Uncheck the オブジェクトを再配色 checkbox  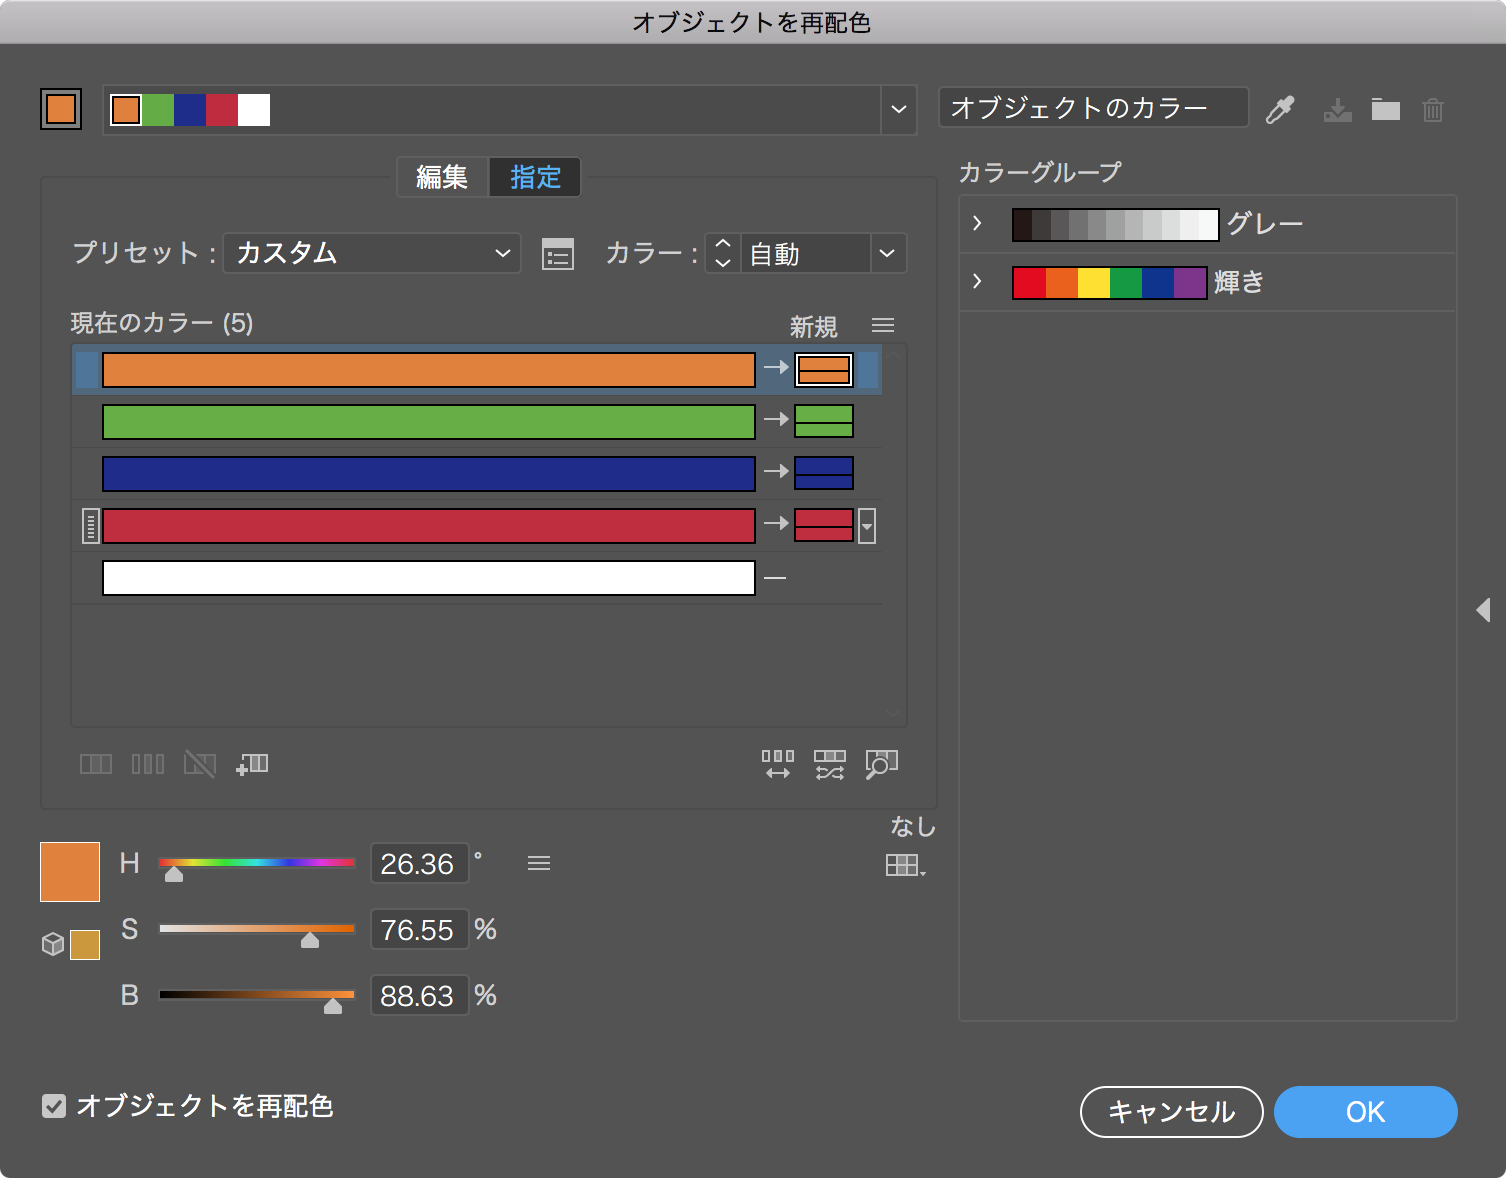[54, 1106]
